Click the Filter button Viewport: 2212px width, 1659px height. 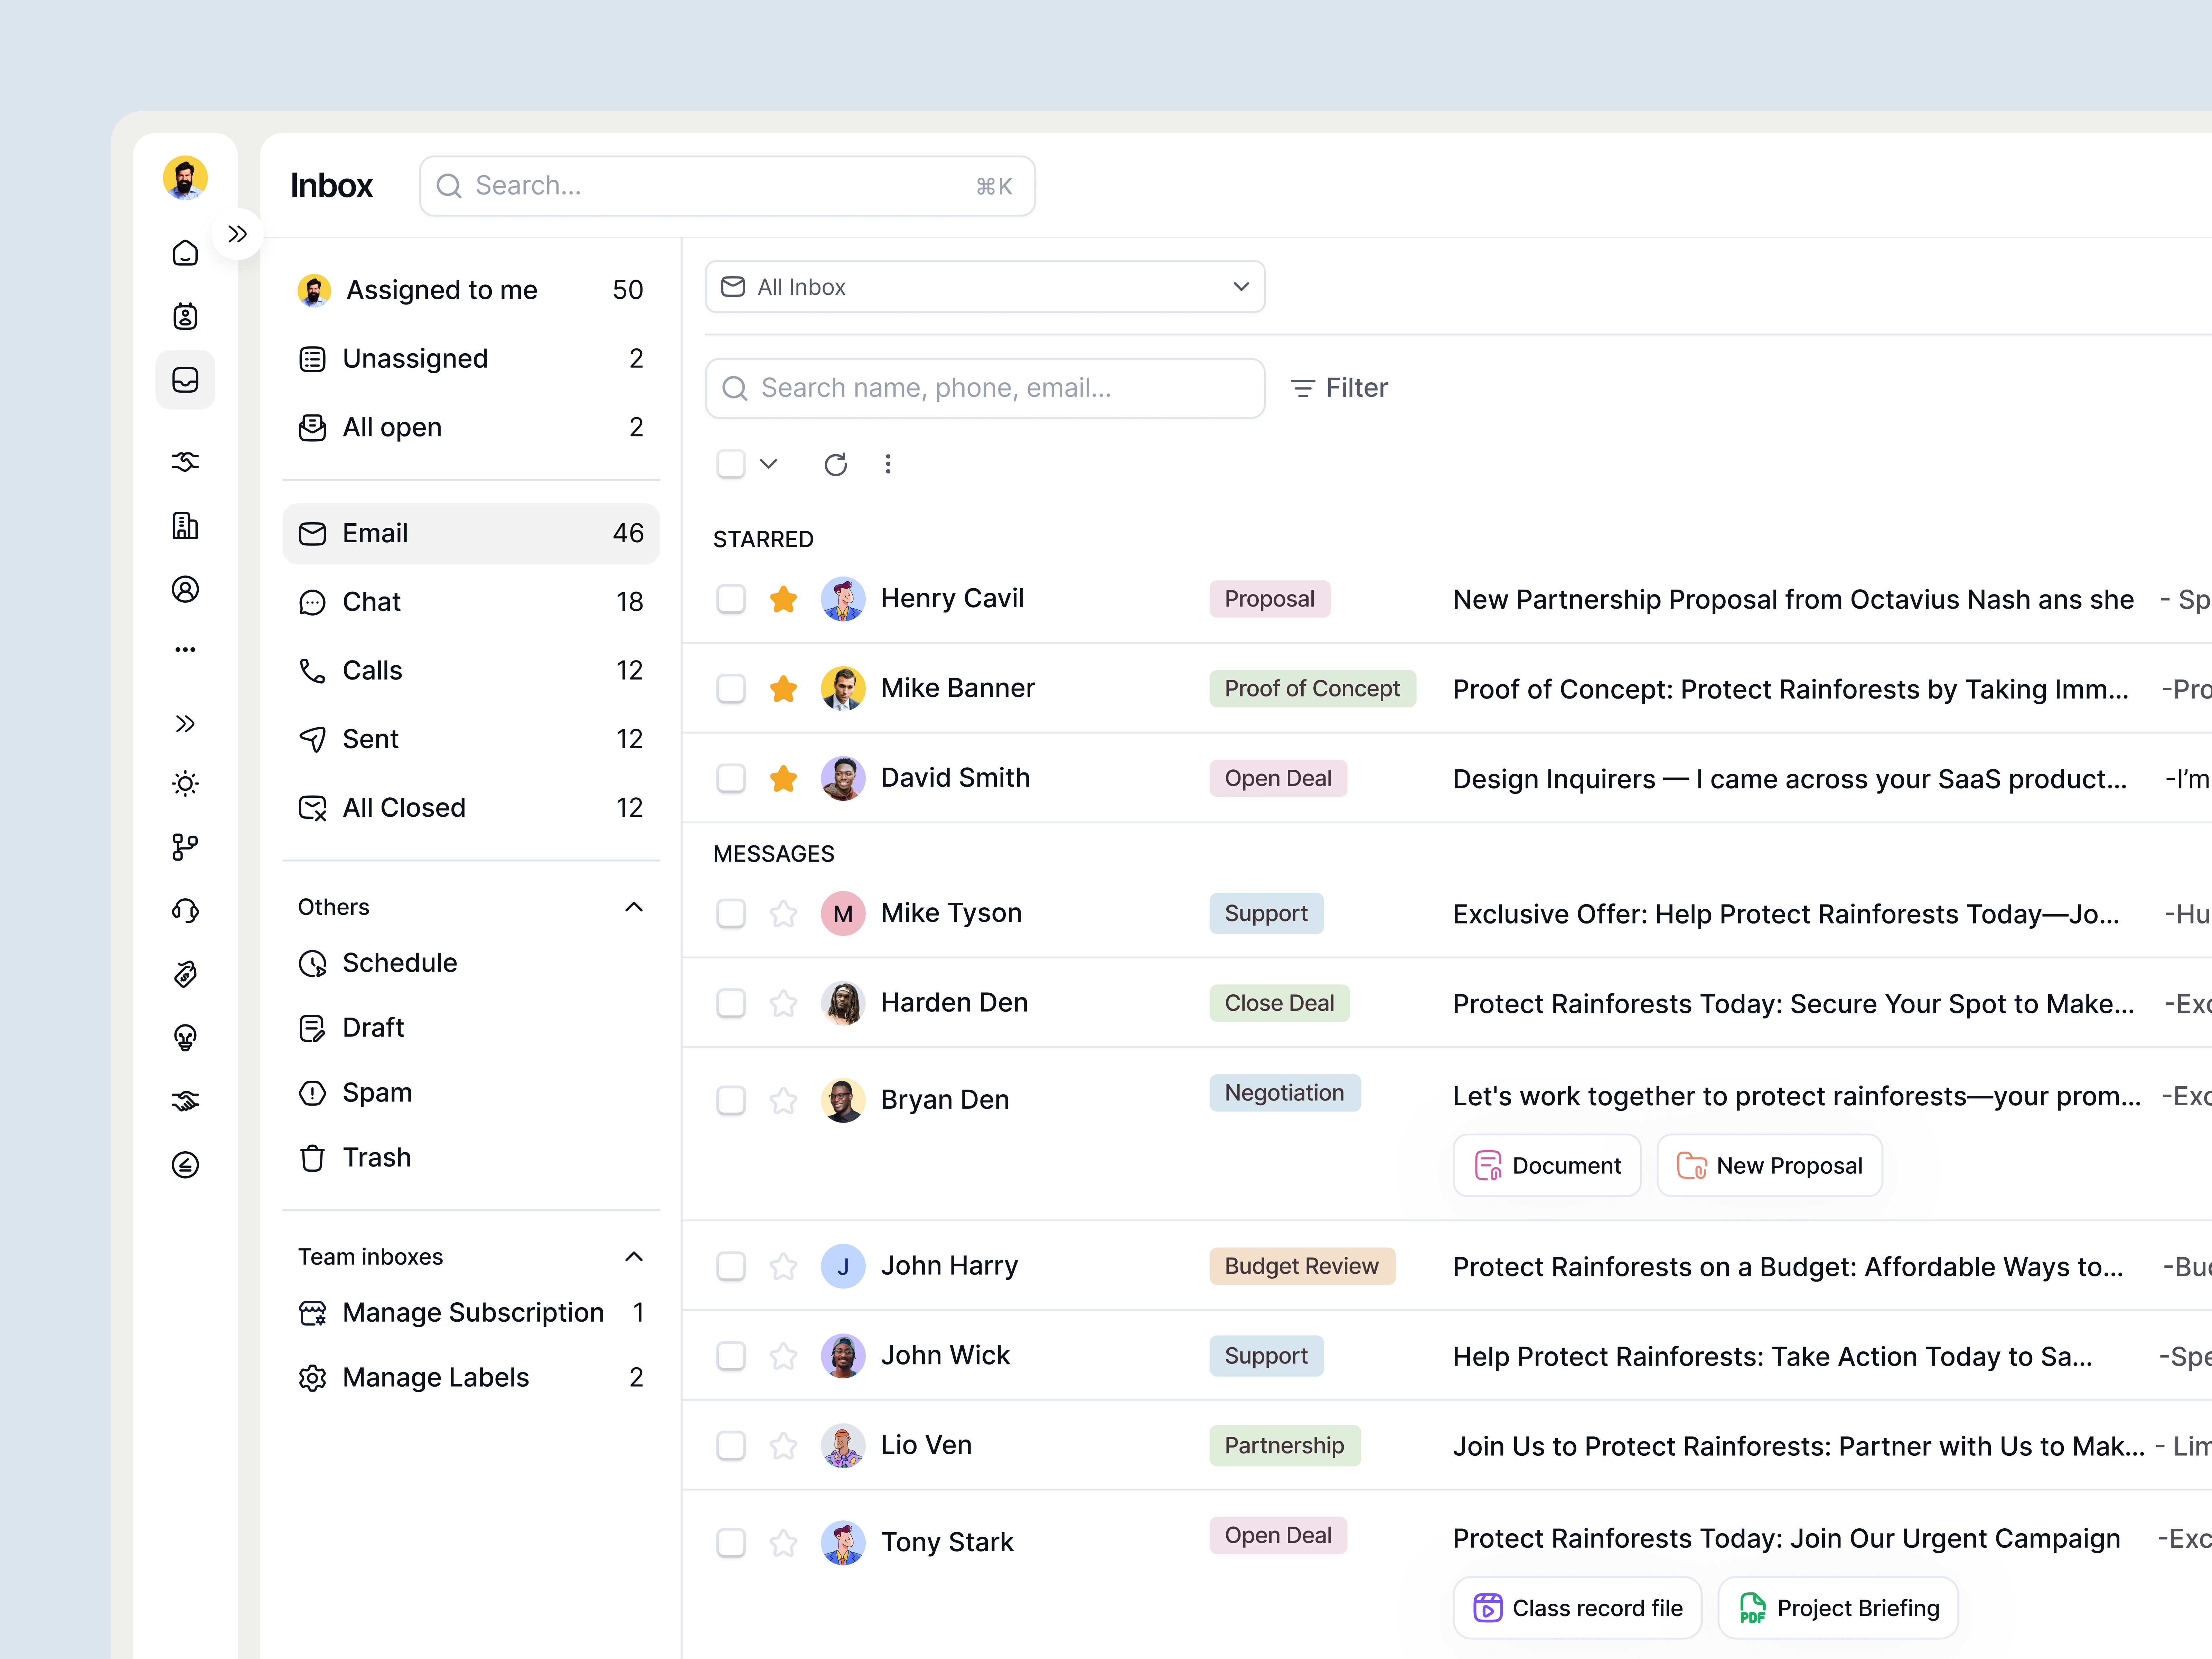1339,388
